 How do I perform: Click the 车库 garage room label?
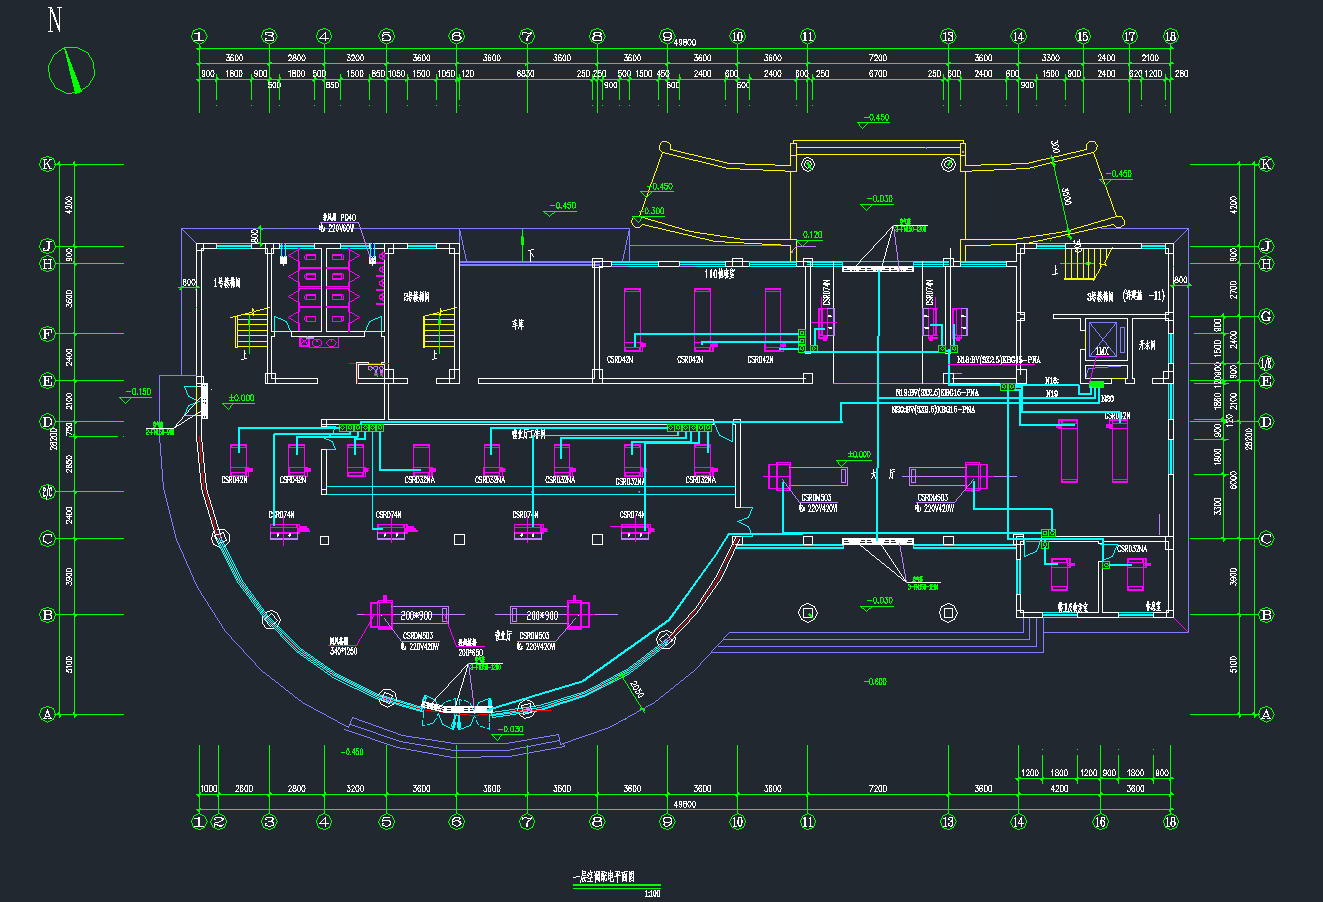click(518, 324)
